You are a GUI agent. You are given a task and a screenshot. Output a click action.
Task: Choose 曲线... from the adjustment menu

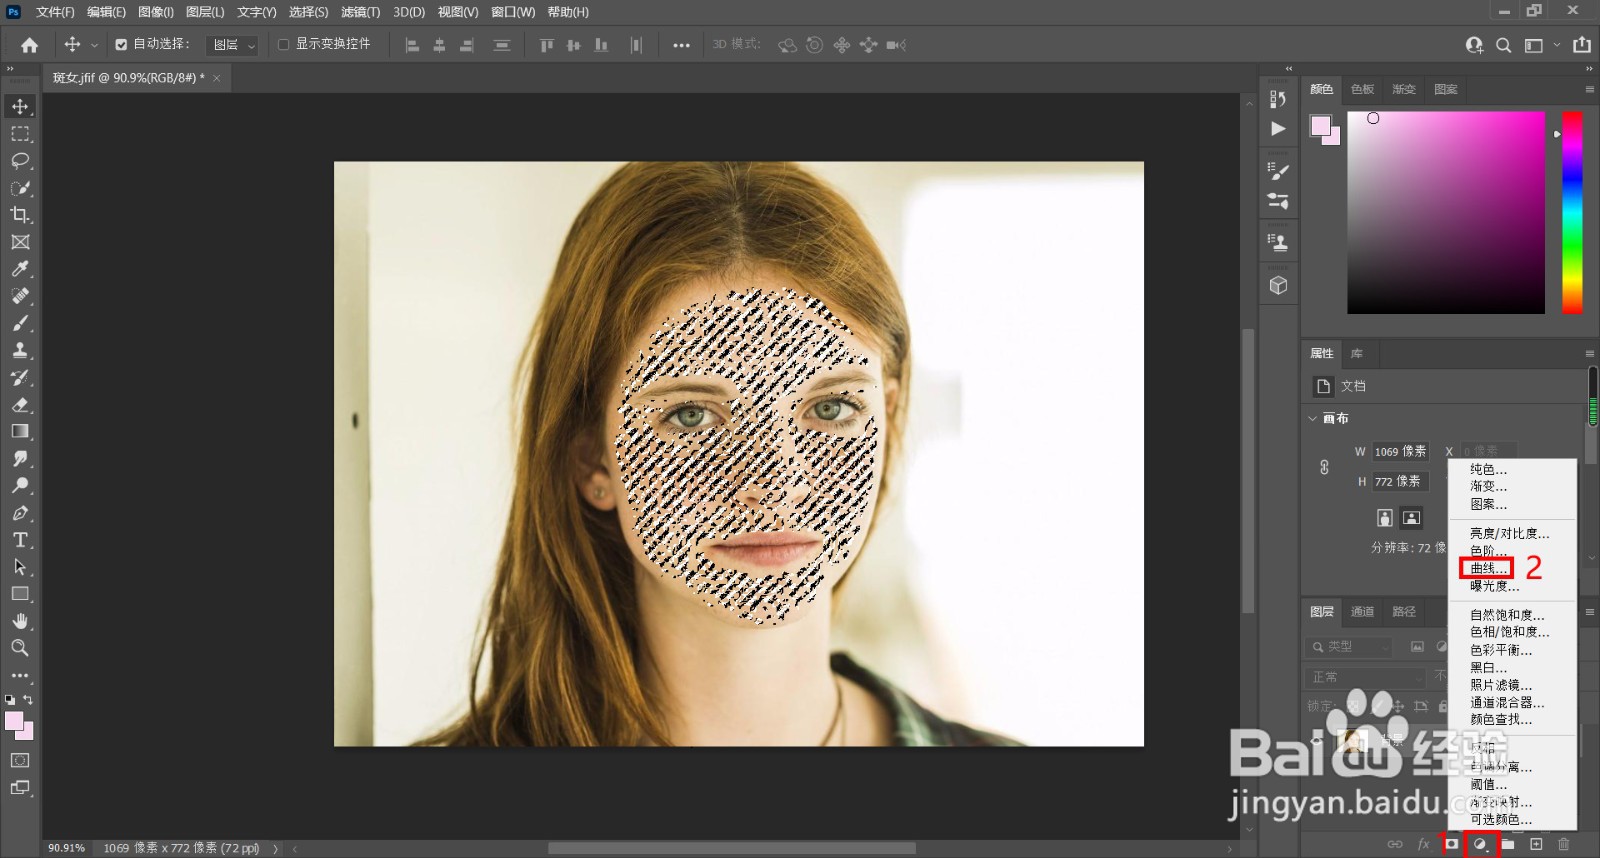[x=1487, y=568]
